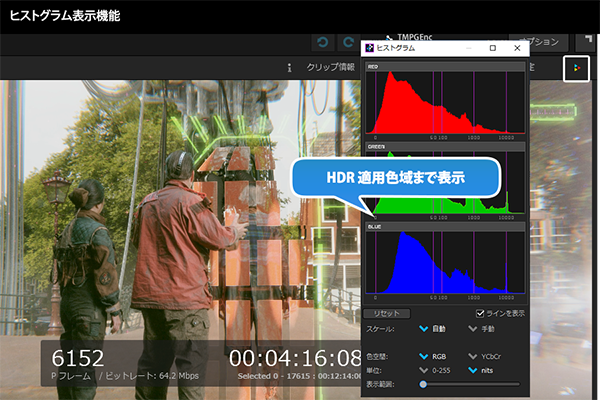Toggle the ラインを表示 checkbox

coord(480,313)
